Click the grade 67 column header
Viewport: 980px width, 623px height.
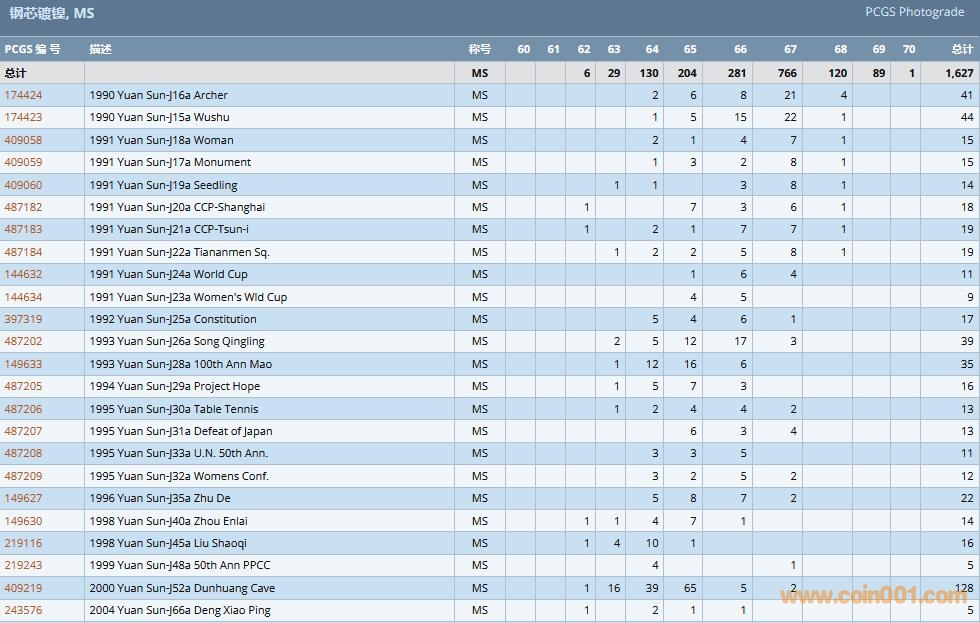(790, 49)
